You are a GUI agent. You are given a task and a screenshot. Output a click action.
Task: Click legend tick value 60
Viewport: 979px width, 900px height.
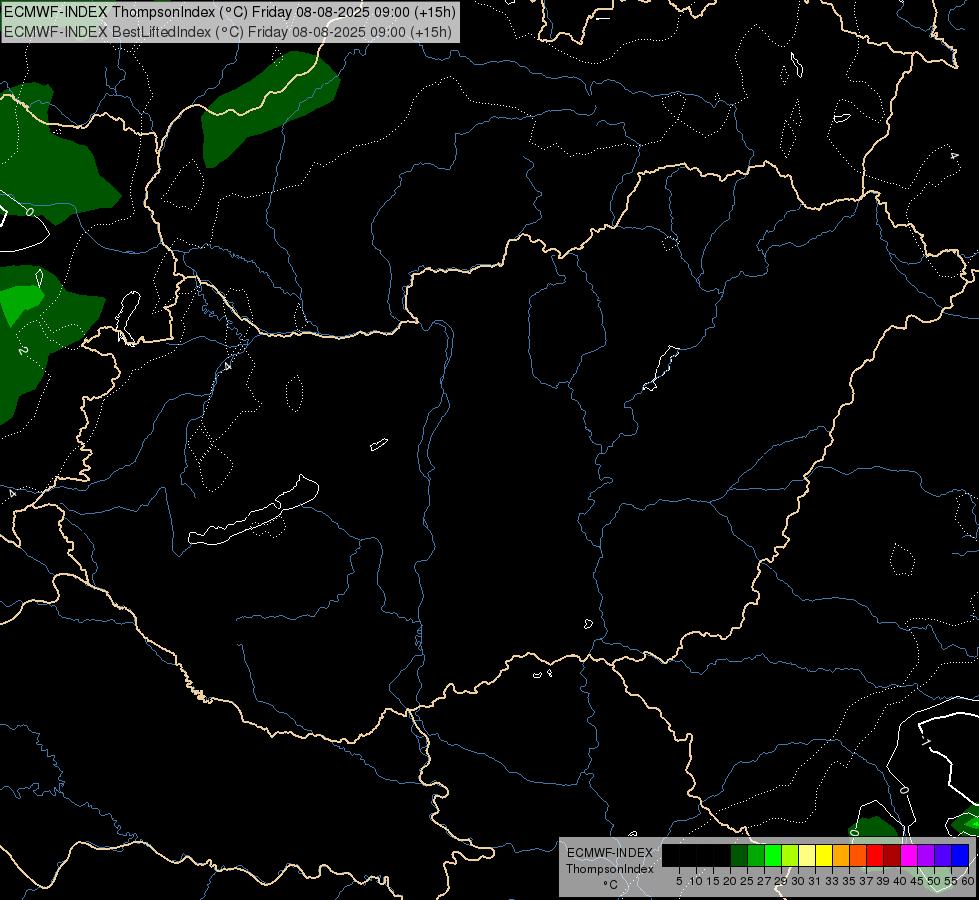pos(968,881)
